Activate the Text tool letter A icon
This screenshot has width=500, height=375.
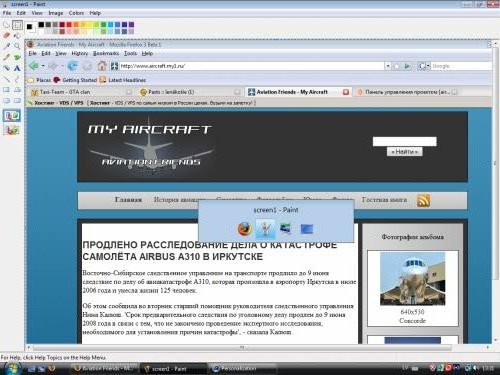point(17,68)
